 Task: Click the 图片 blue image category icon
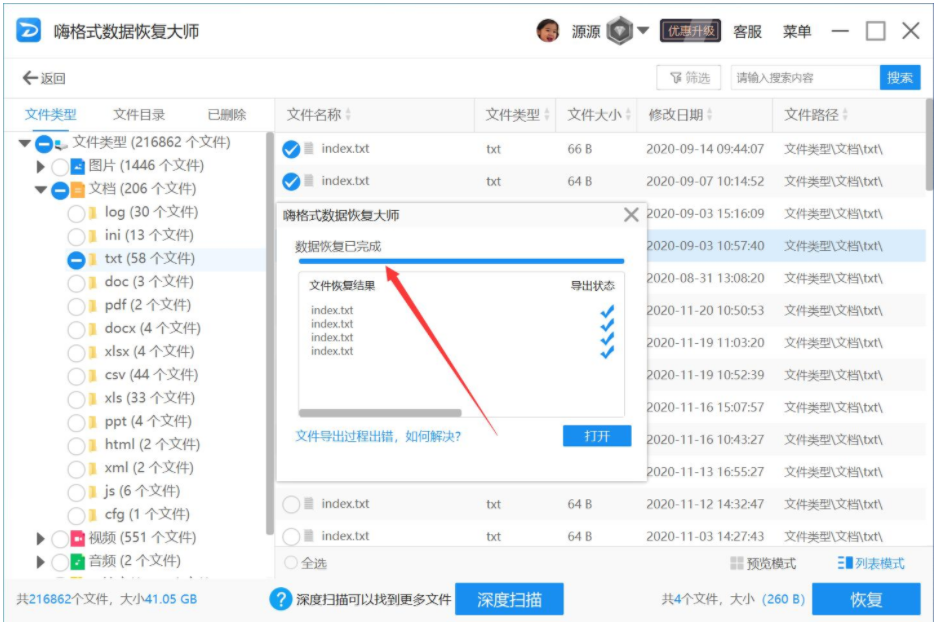tap(78, 166)
